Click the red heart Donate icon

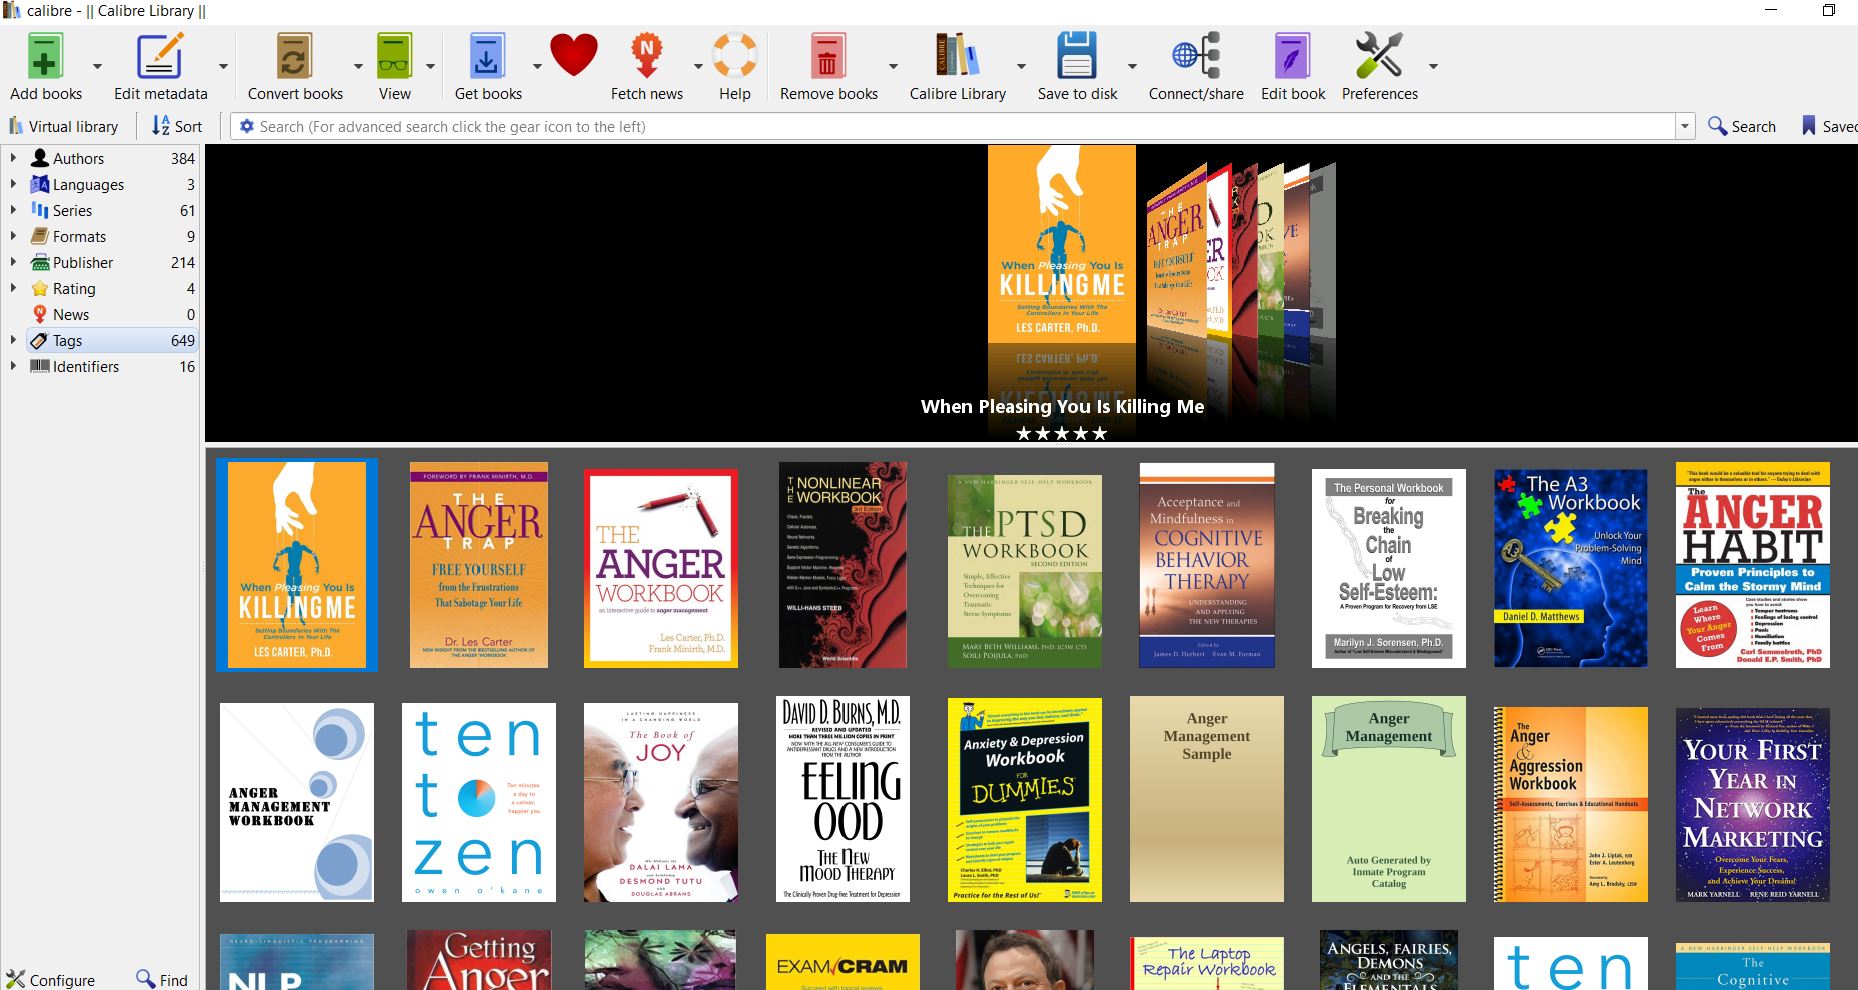pyautogui.click(x=574, y=54)
